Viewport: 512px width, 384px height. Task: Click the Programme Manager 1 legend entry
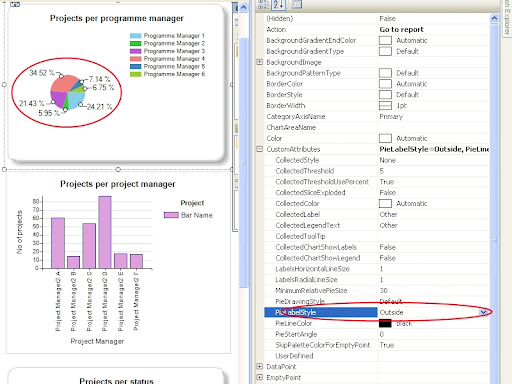click(x=167, y=36)
